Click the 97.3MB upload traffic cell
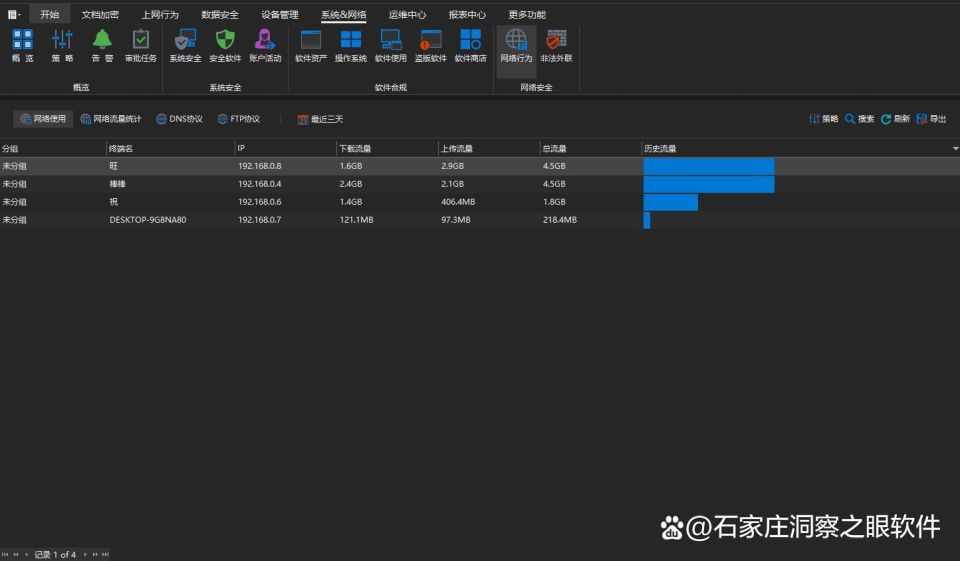The width and height of the screenshot is (960, 561). (456, 219)
